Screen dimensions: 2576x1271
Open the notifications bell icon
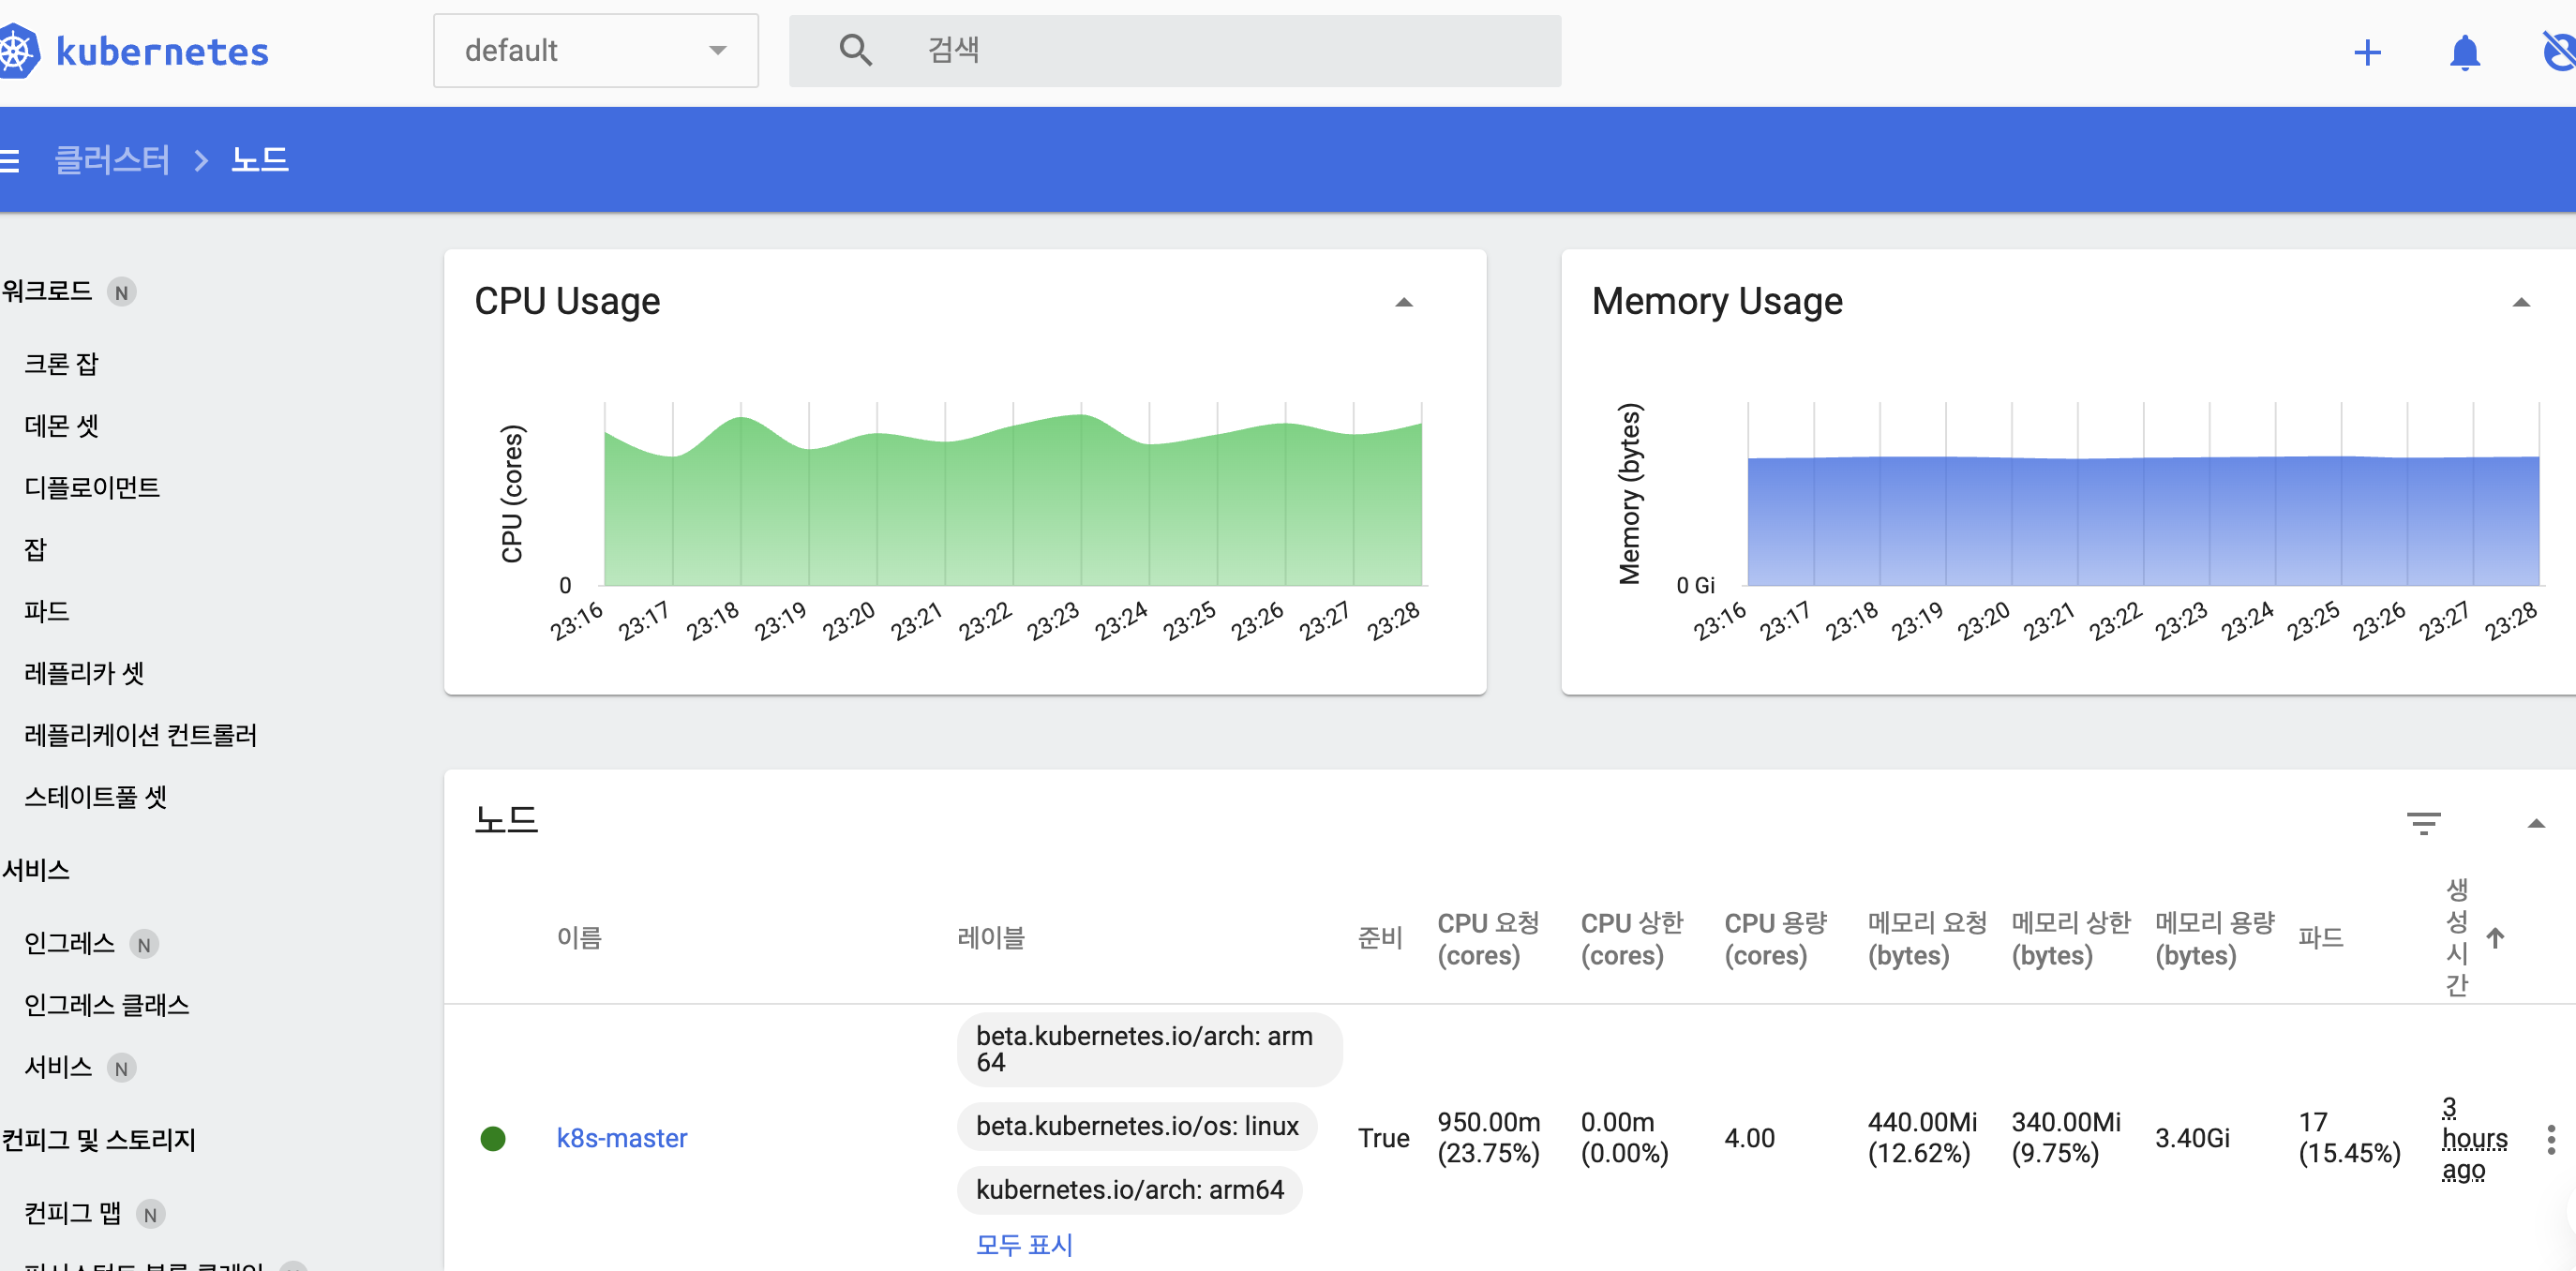[x=2464, y=52]
